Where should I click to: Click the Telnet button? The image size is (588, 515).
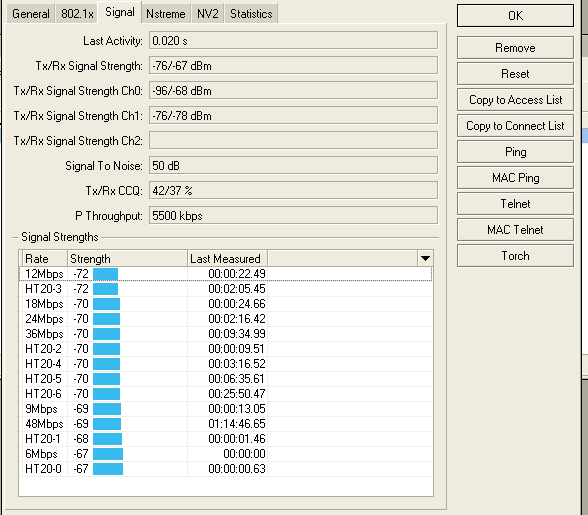point(515,204)
